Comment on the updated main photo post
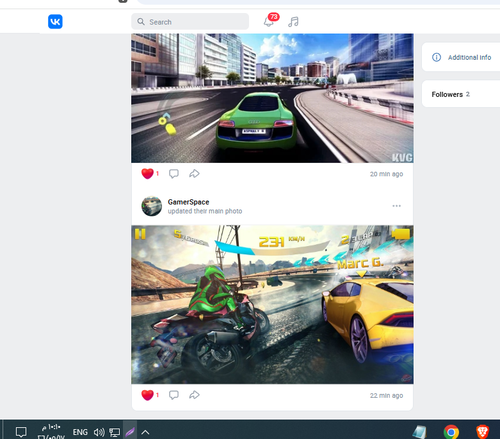This screenshot has width=500, height=439. click(174, 395)
